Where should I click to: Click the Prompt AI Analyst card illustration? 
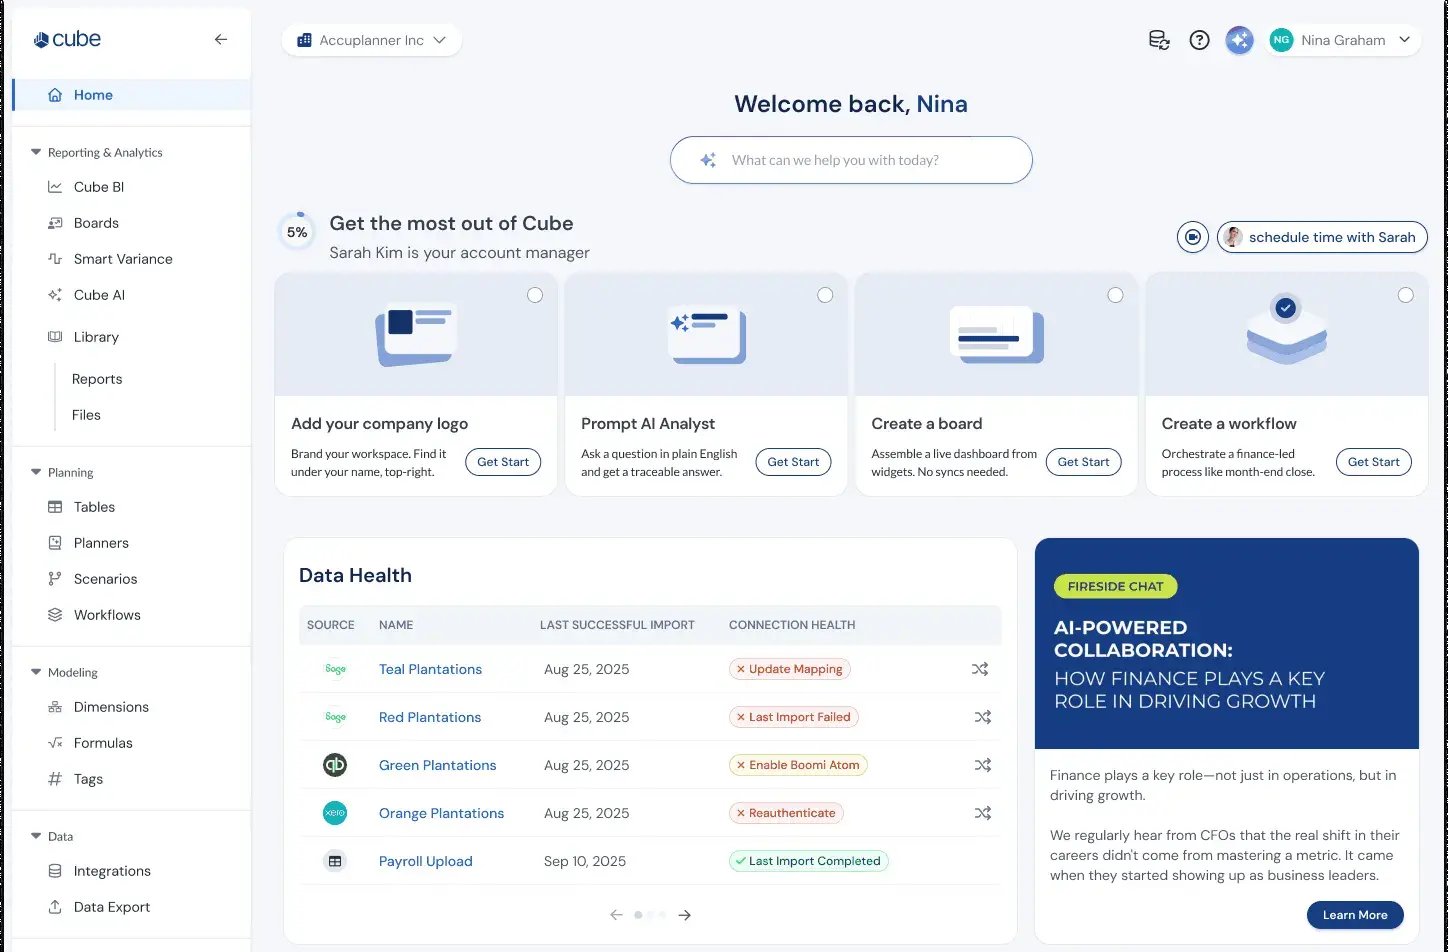point(706,335)
